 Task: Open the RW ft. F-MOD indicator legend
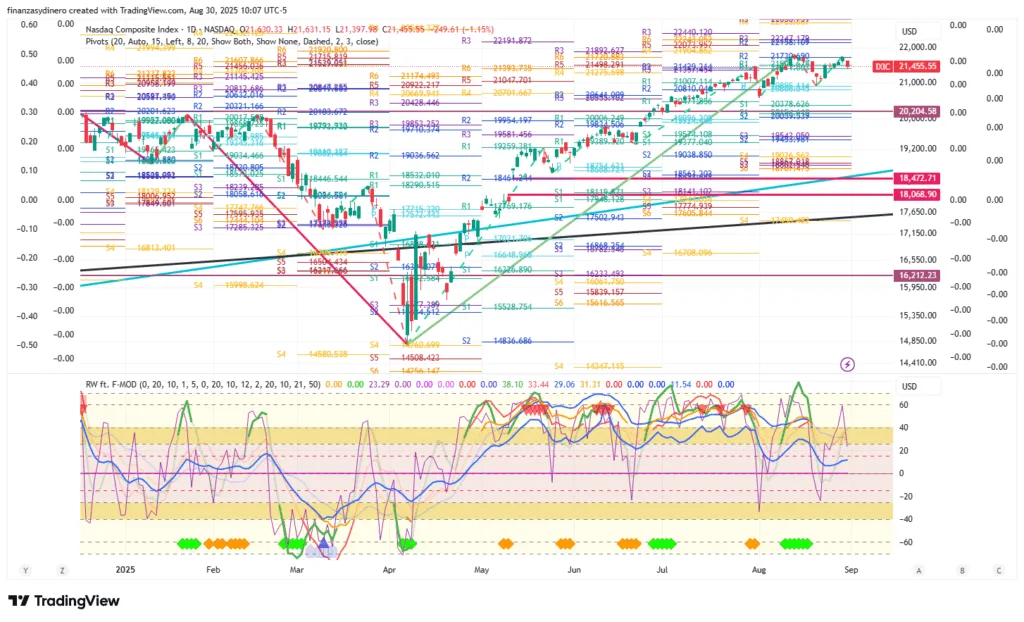point(203,384)
